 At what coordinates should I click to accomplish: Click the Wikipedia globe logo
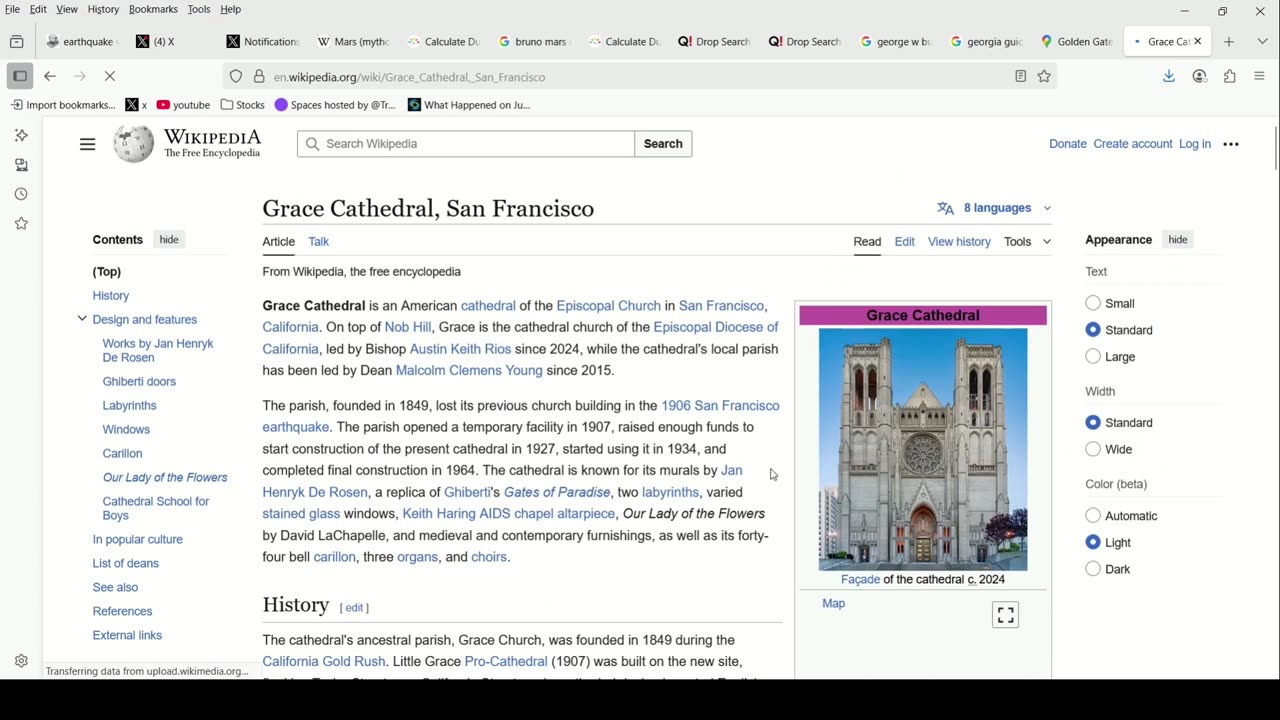coord(133,144)
